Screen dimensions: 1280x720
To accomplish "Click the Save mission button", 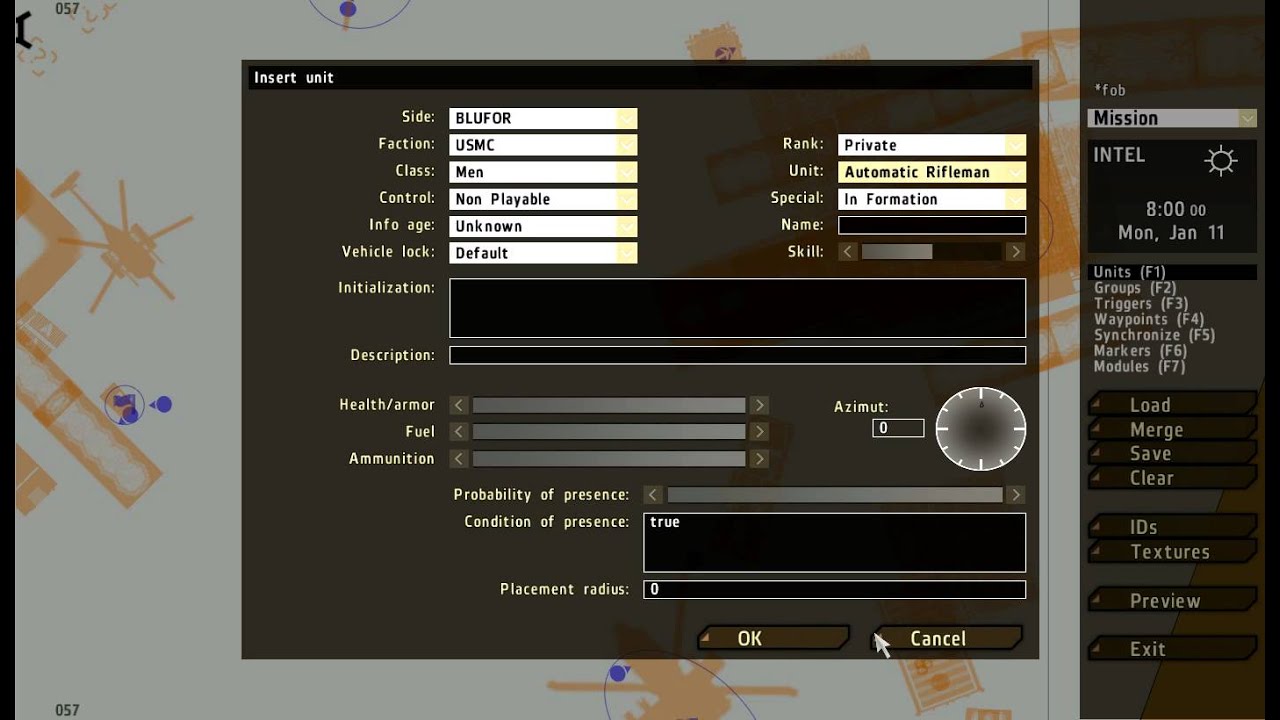I will (x=1172, y=454).
